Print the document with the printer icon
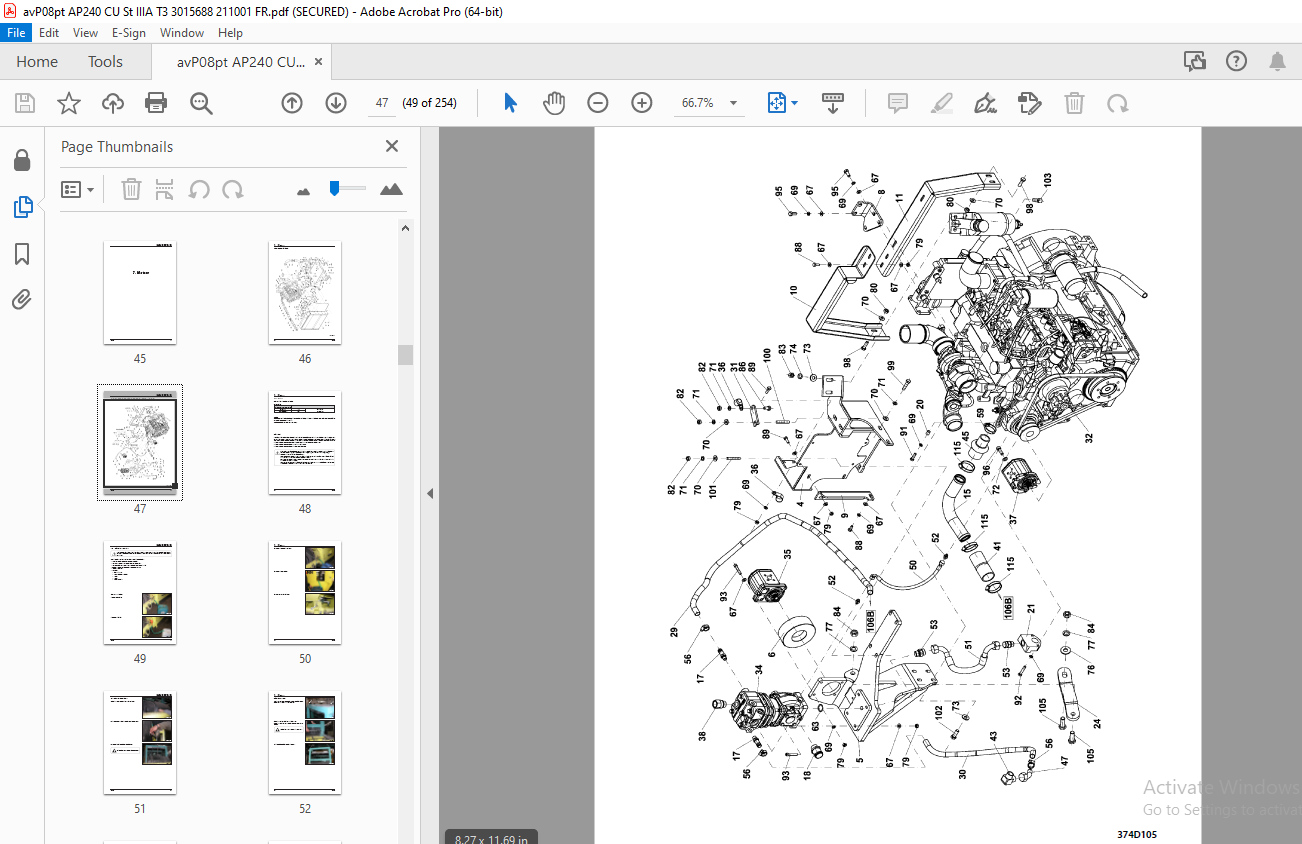1302x844 pixels. [x=156, y=103]
